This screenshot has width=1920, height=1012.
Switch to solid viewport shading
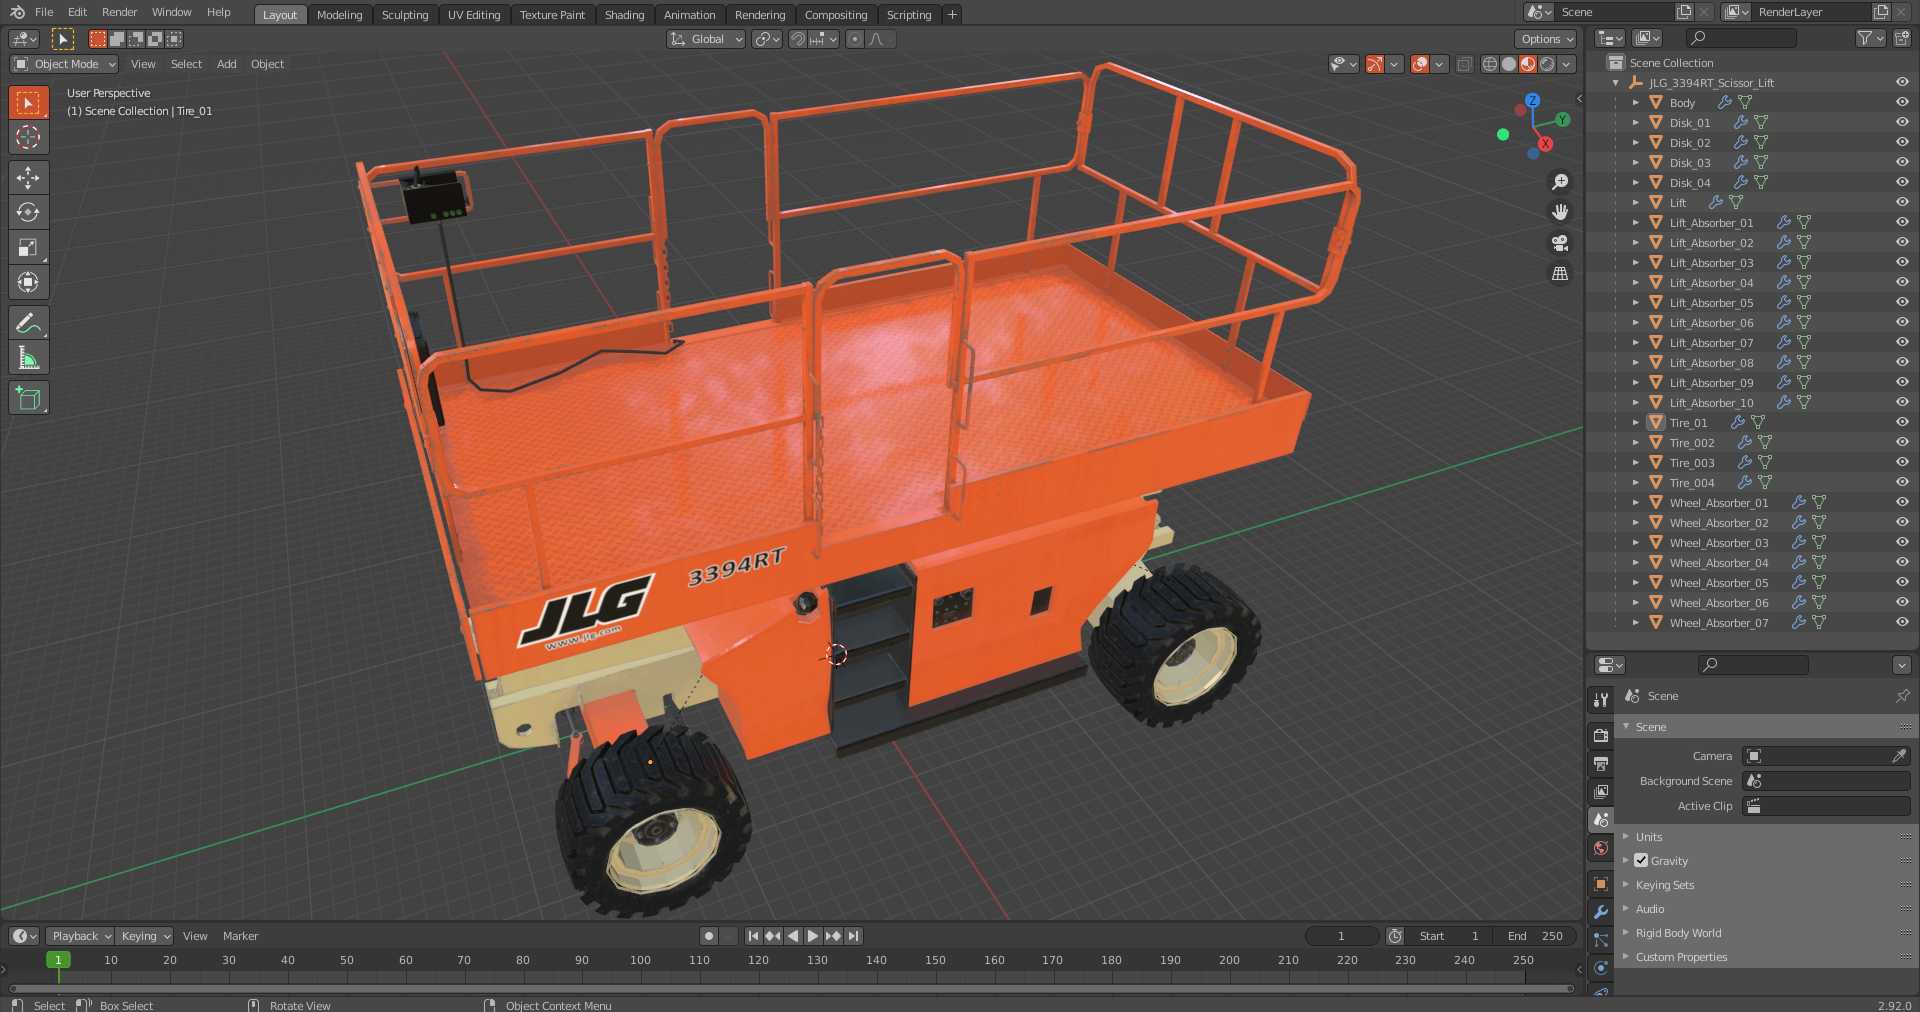click(1509, 64)
